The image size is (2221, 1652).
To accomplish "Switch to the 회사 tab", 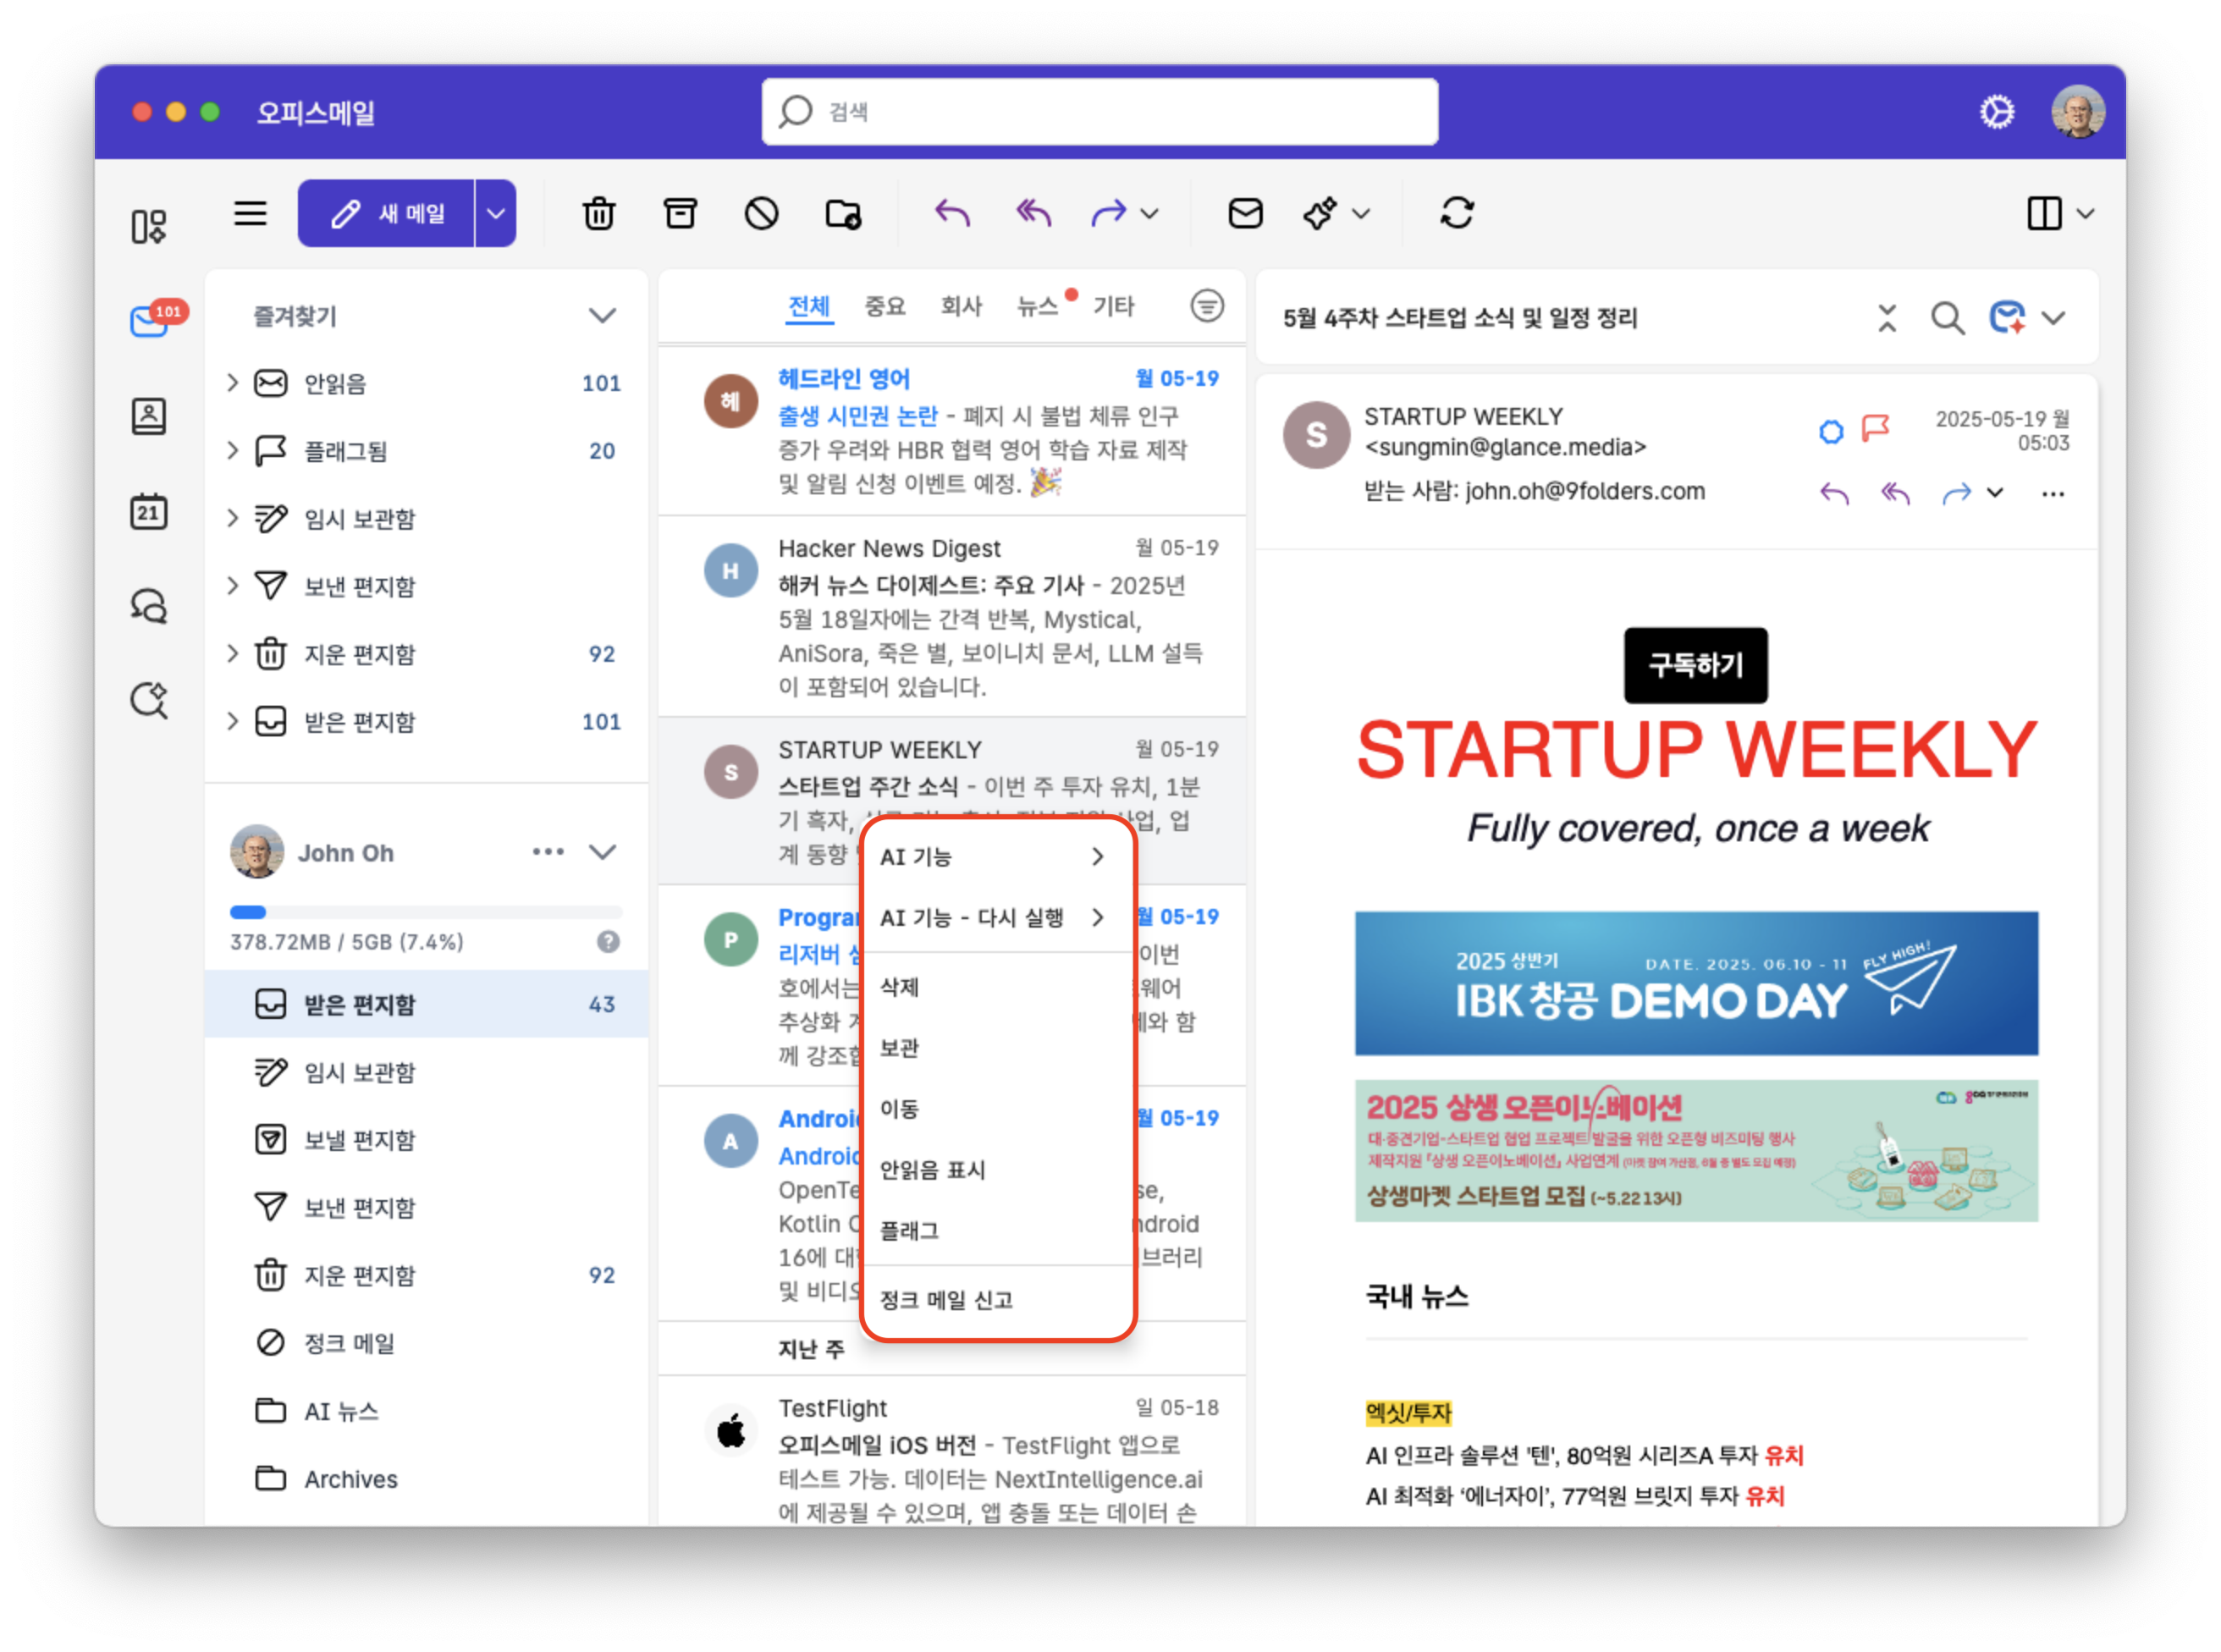I will coord(961,306).
